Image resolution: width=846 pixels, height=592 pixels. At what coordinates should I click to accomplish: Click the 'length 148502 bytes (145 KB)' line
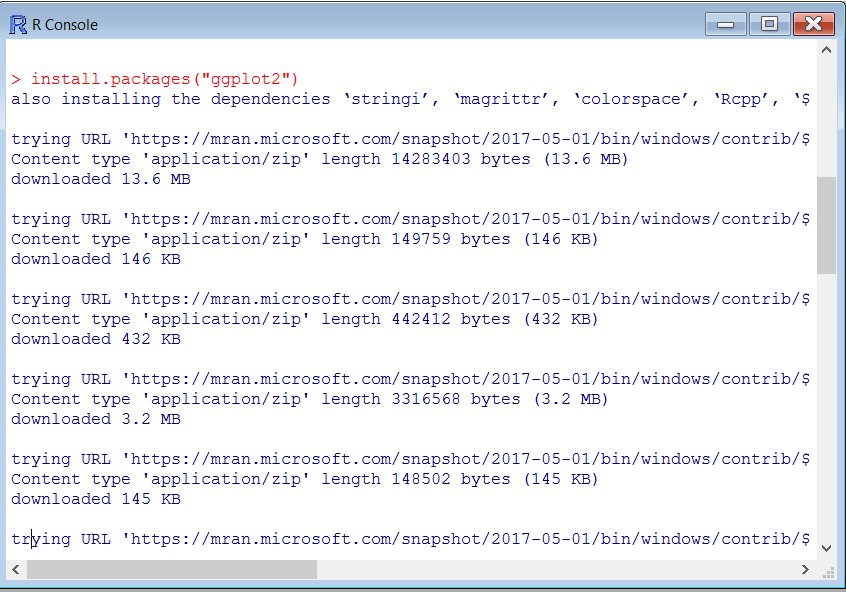pyautogui.click(x=304, y=479)
